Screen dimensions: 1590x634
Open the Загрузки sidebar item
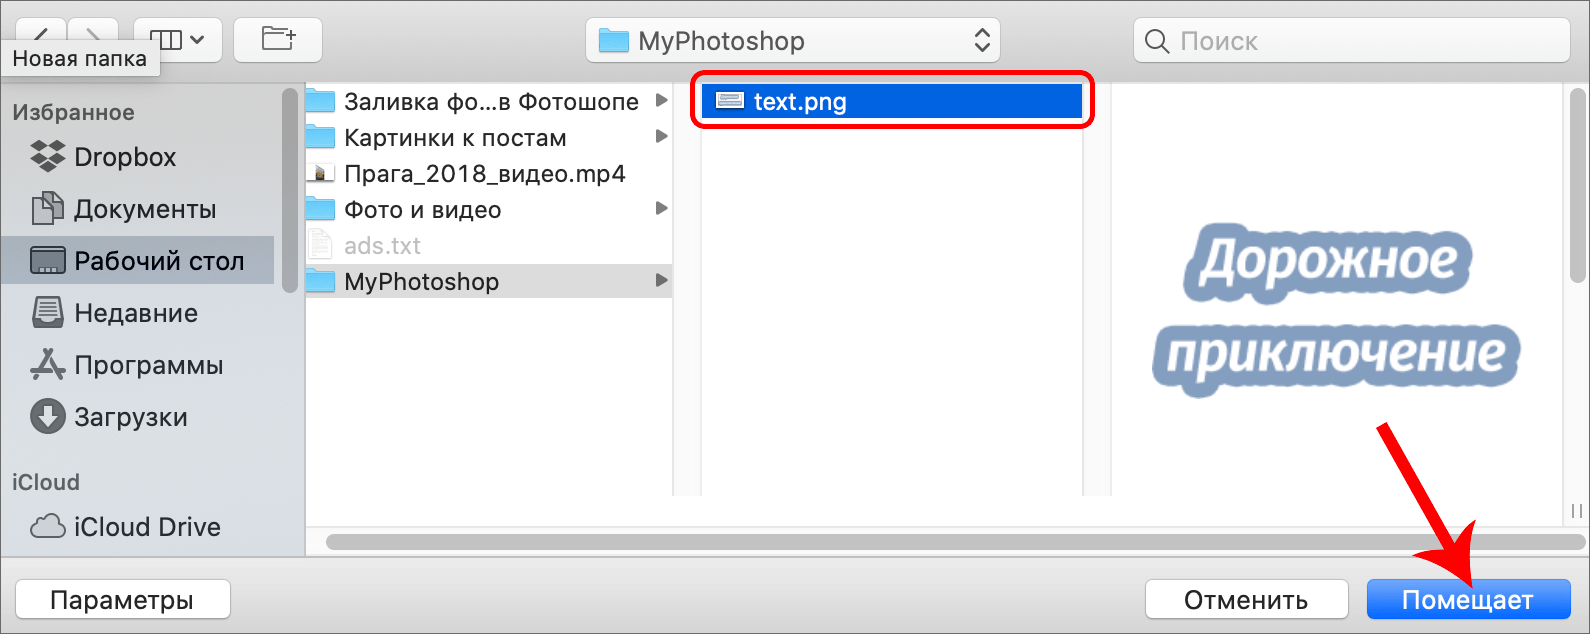[x=130, y=417]
